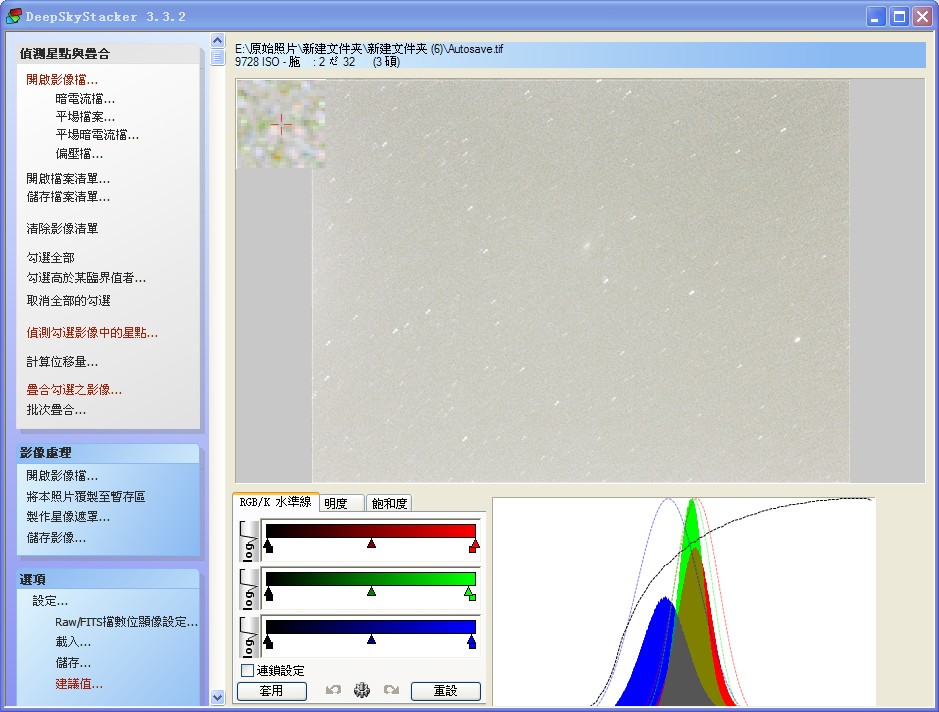Select the green channel midtone slider marker
Screen dimensions: 939x712
pyautogui.click(x=371, y=592)
